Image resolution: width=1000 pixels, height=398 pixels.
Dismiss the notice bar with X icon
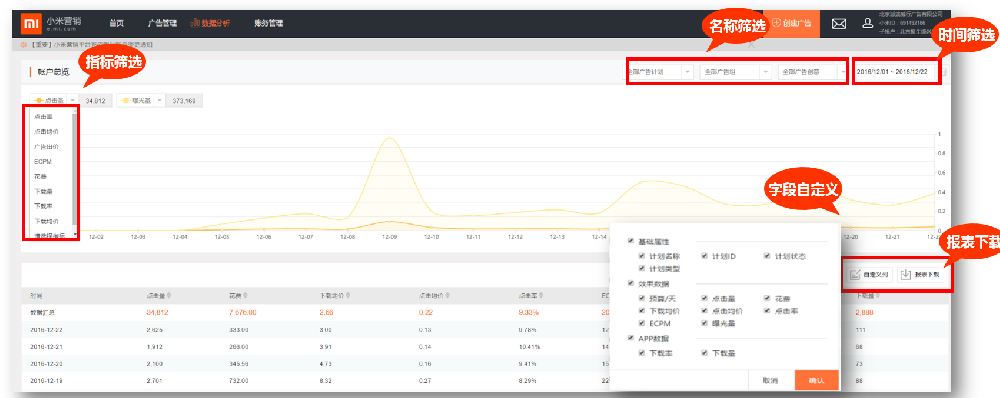click(x=751, y=45)
